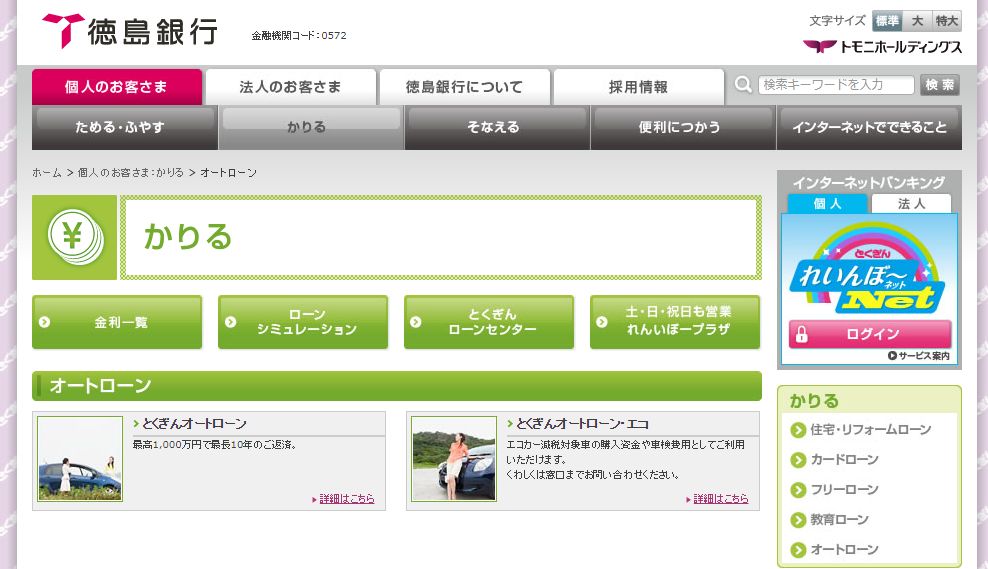Click the 検索 search button
Viewport: 988px width, 569px height.
tap(939, 84)
